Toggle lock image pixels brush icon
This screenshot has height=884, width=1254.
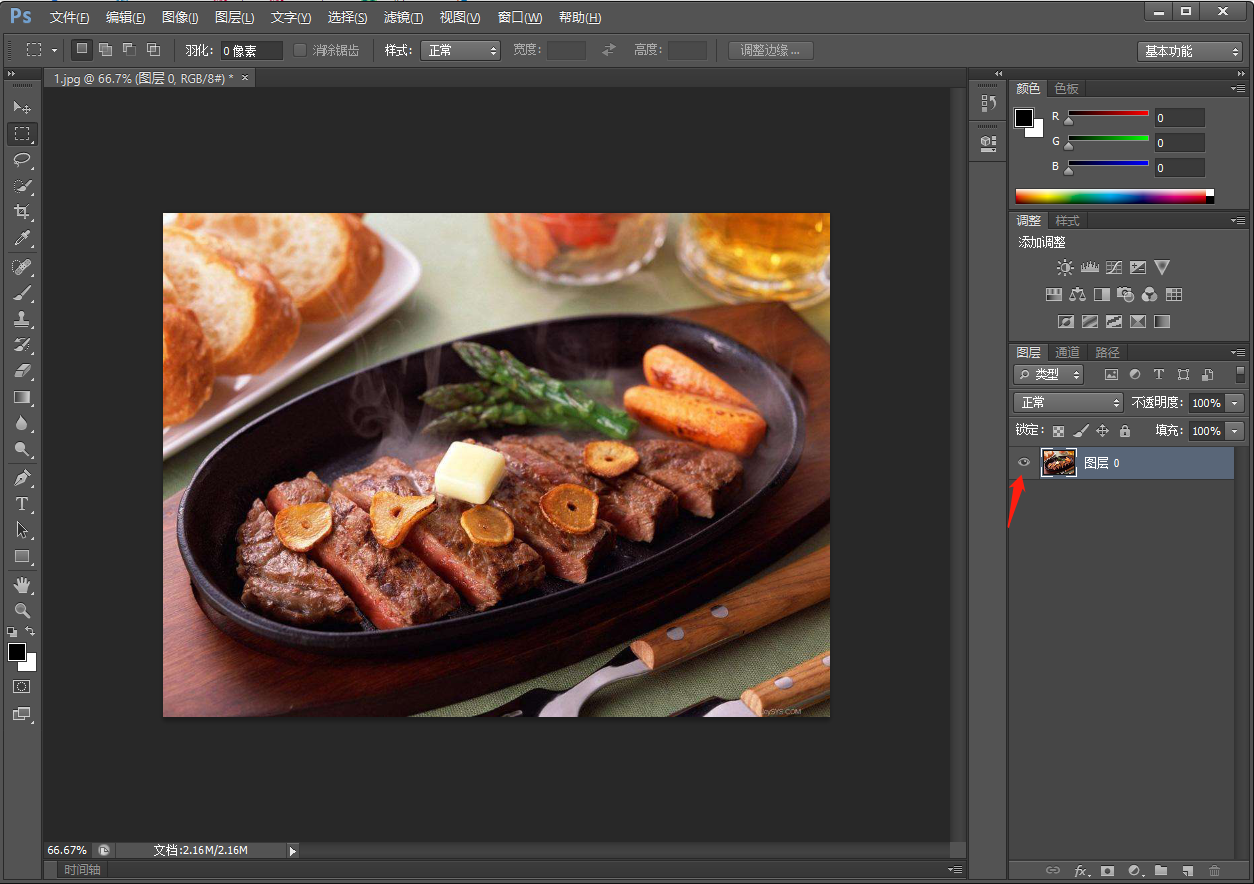[1080, 431]
